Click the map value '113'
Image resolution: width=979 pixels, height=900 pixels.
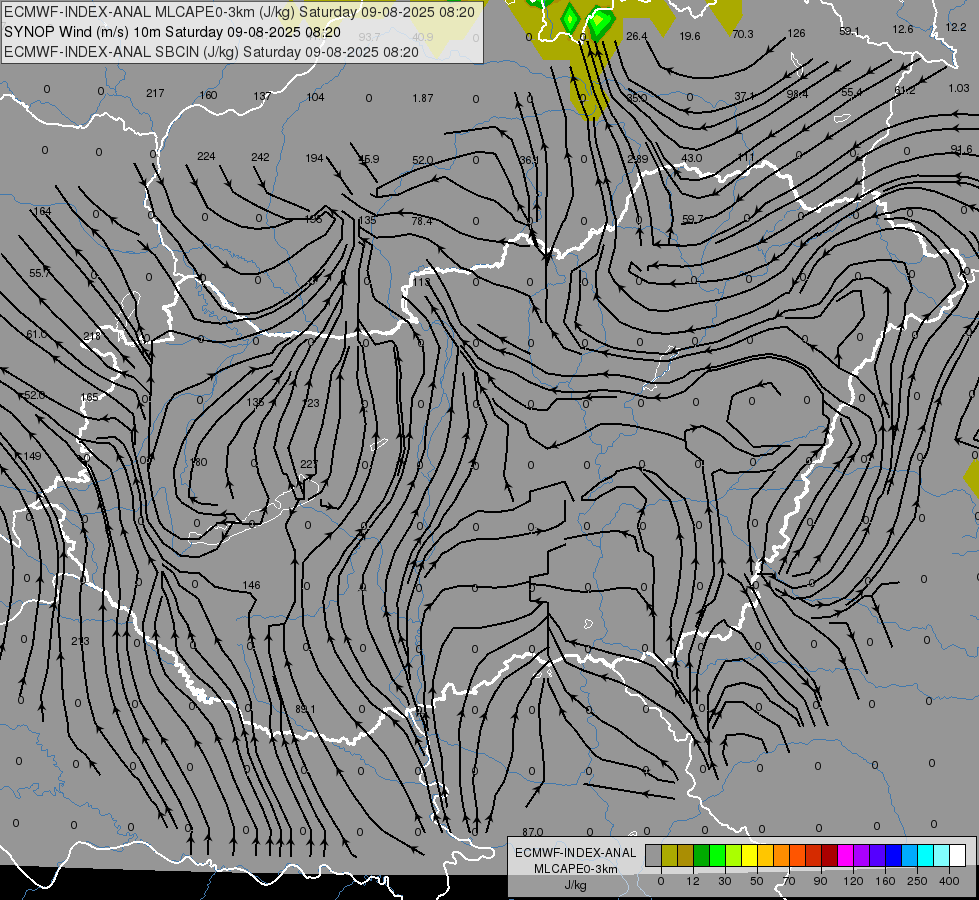[421, 282]
